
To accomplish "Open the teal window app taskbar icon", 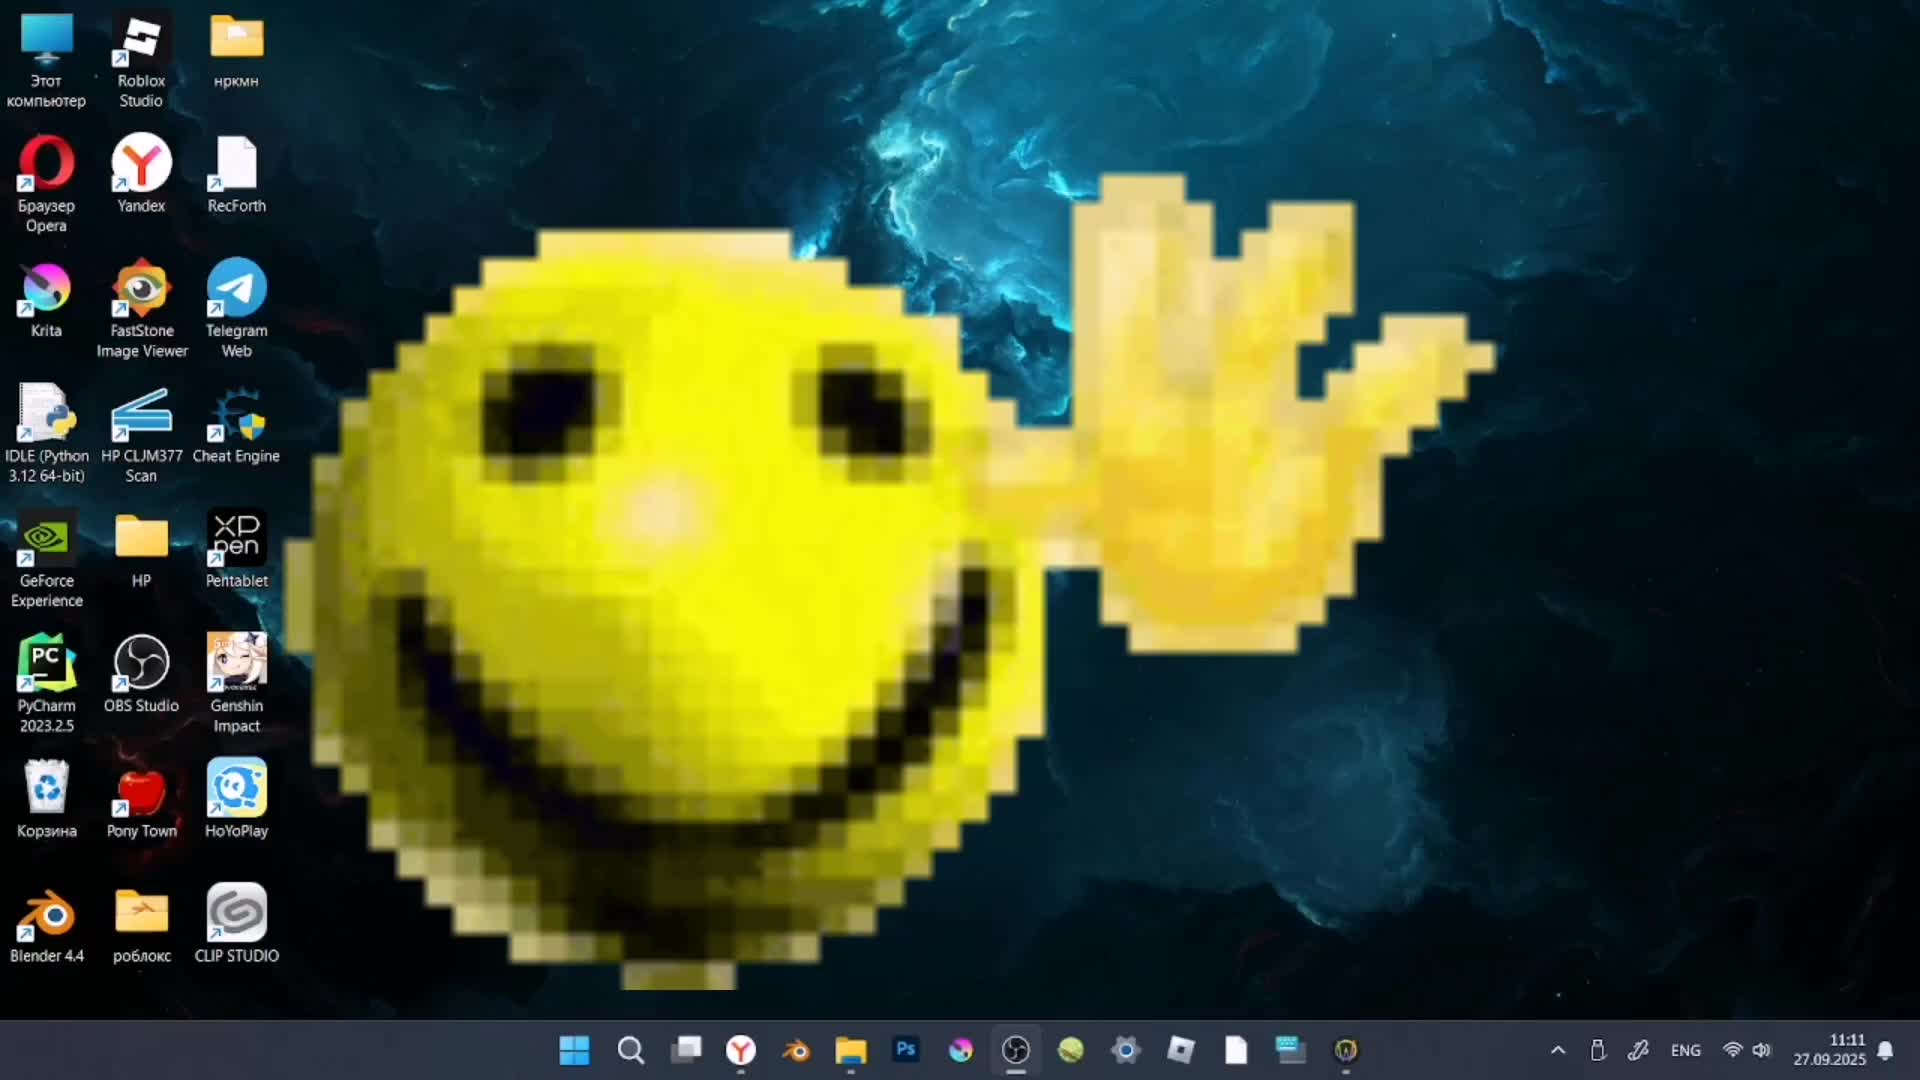I will tap(1291, 1050).
